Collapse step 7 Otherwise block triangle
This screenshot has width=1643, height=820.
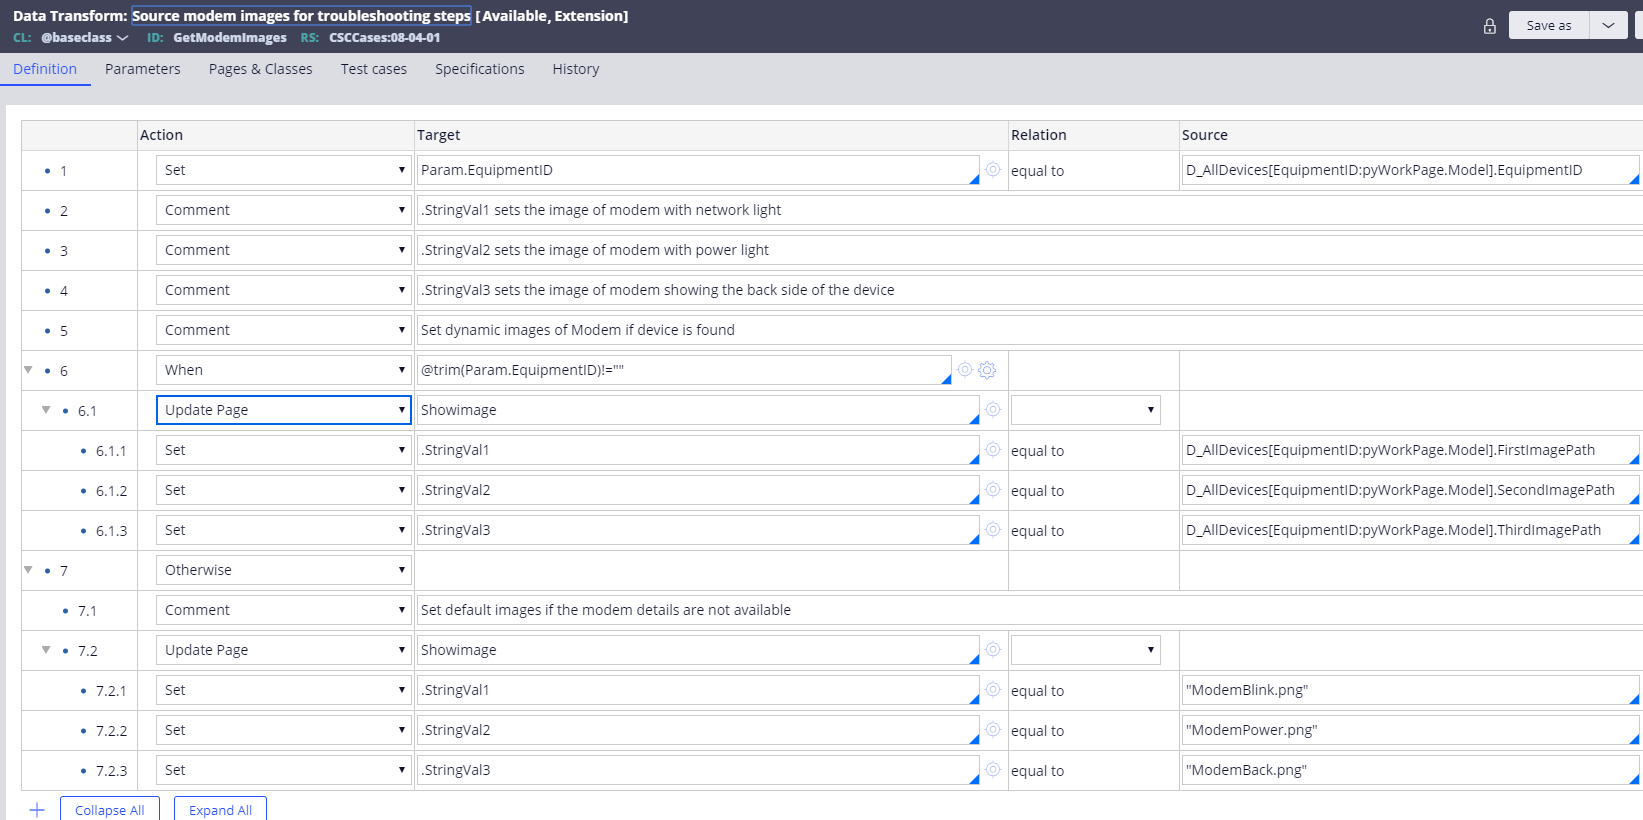click(x=28, y=570)
